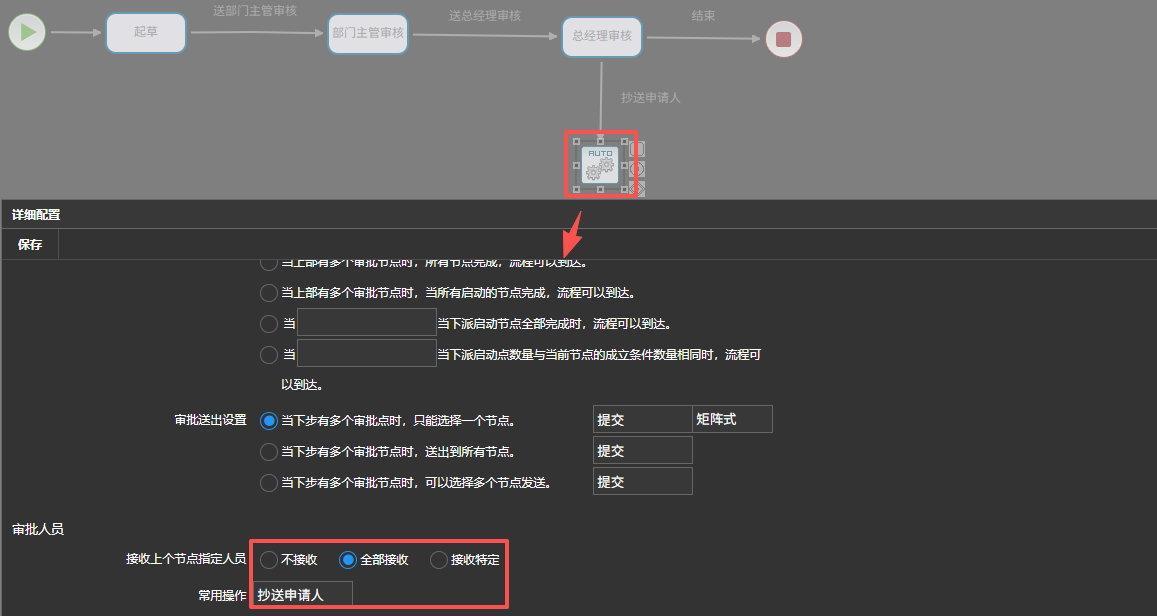Select 可以选择多个节点发送 radio option

coord(269,483)
